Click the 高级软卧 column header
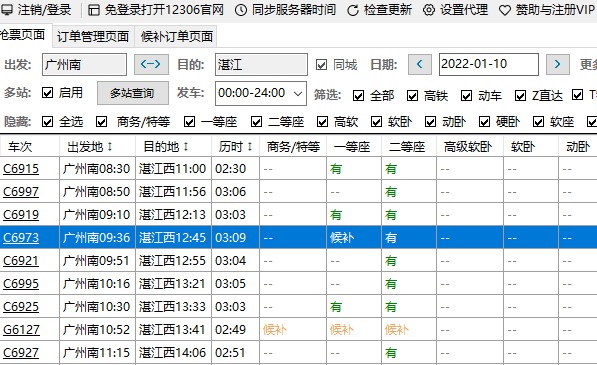The height and width of the screenshot is (365, 597). 470,147
